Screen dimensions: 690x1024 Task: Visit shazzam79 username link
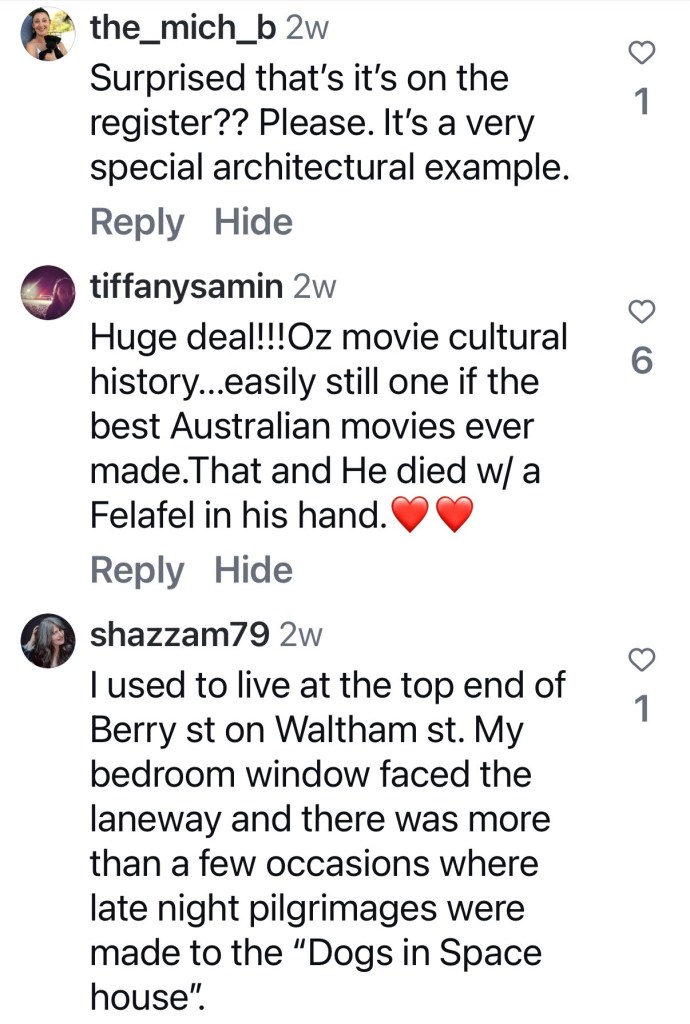180,634
